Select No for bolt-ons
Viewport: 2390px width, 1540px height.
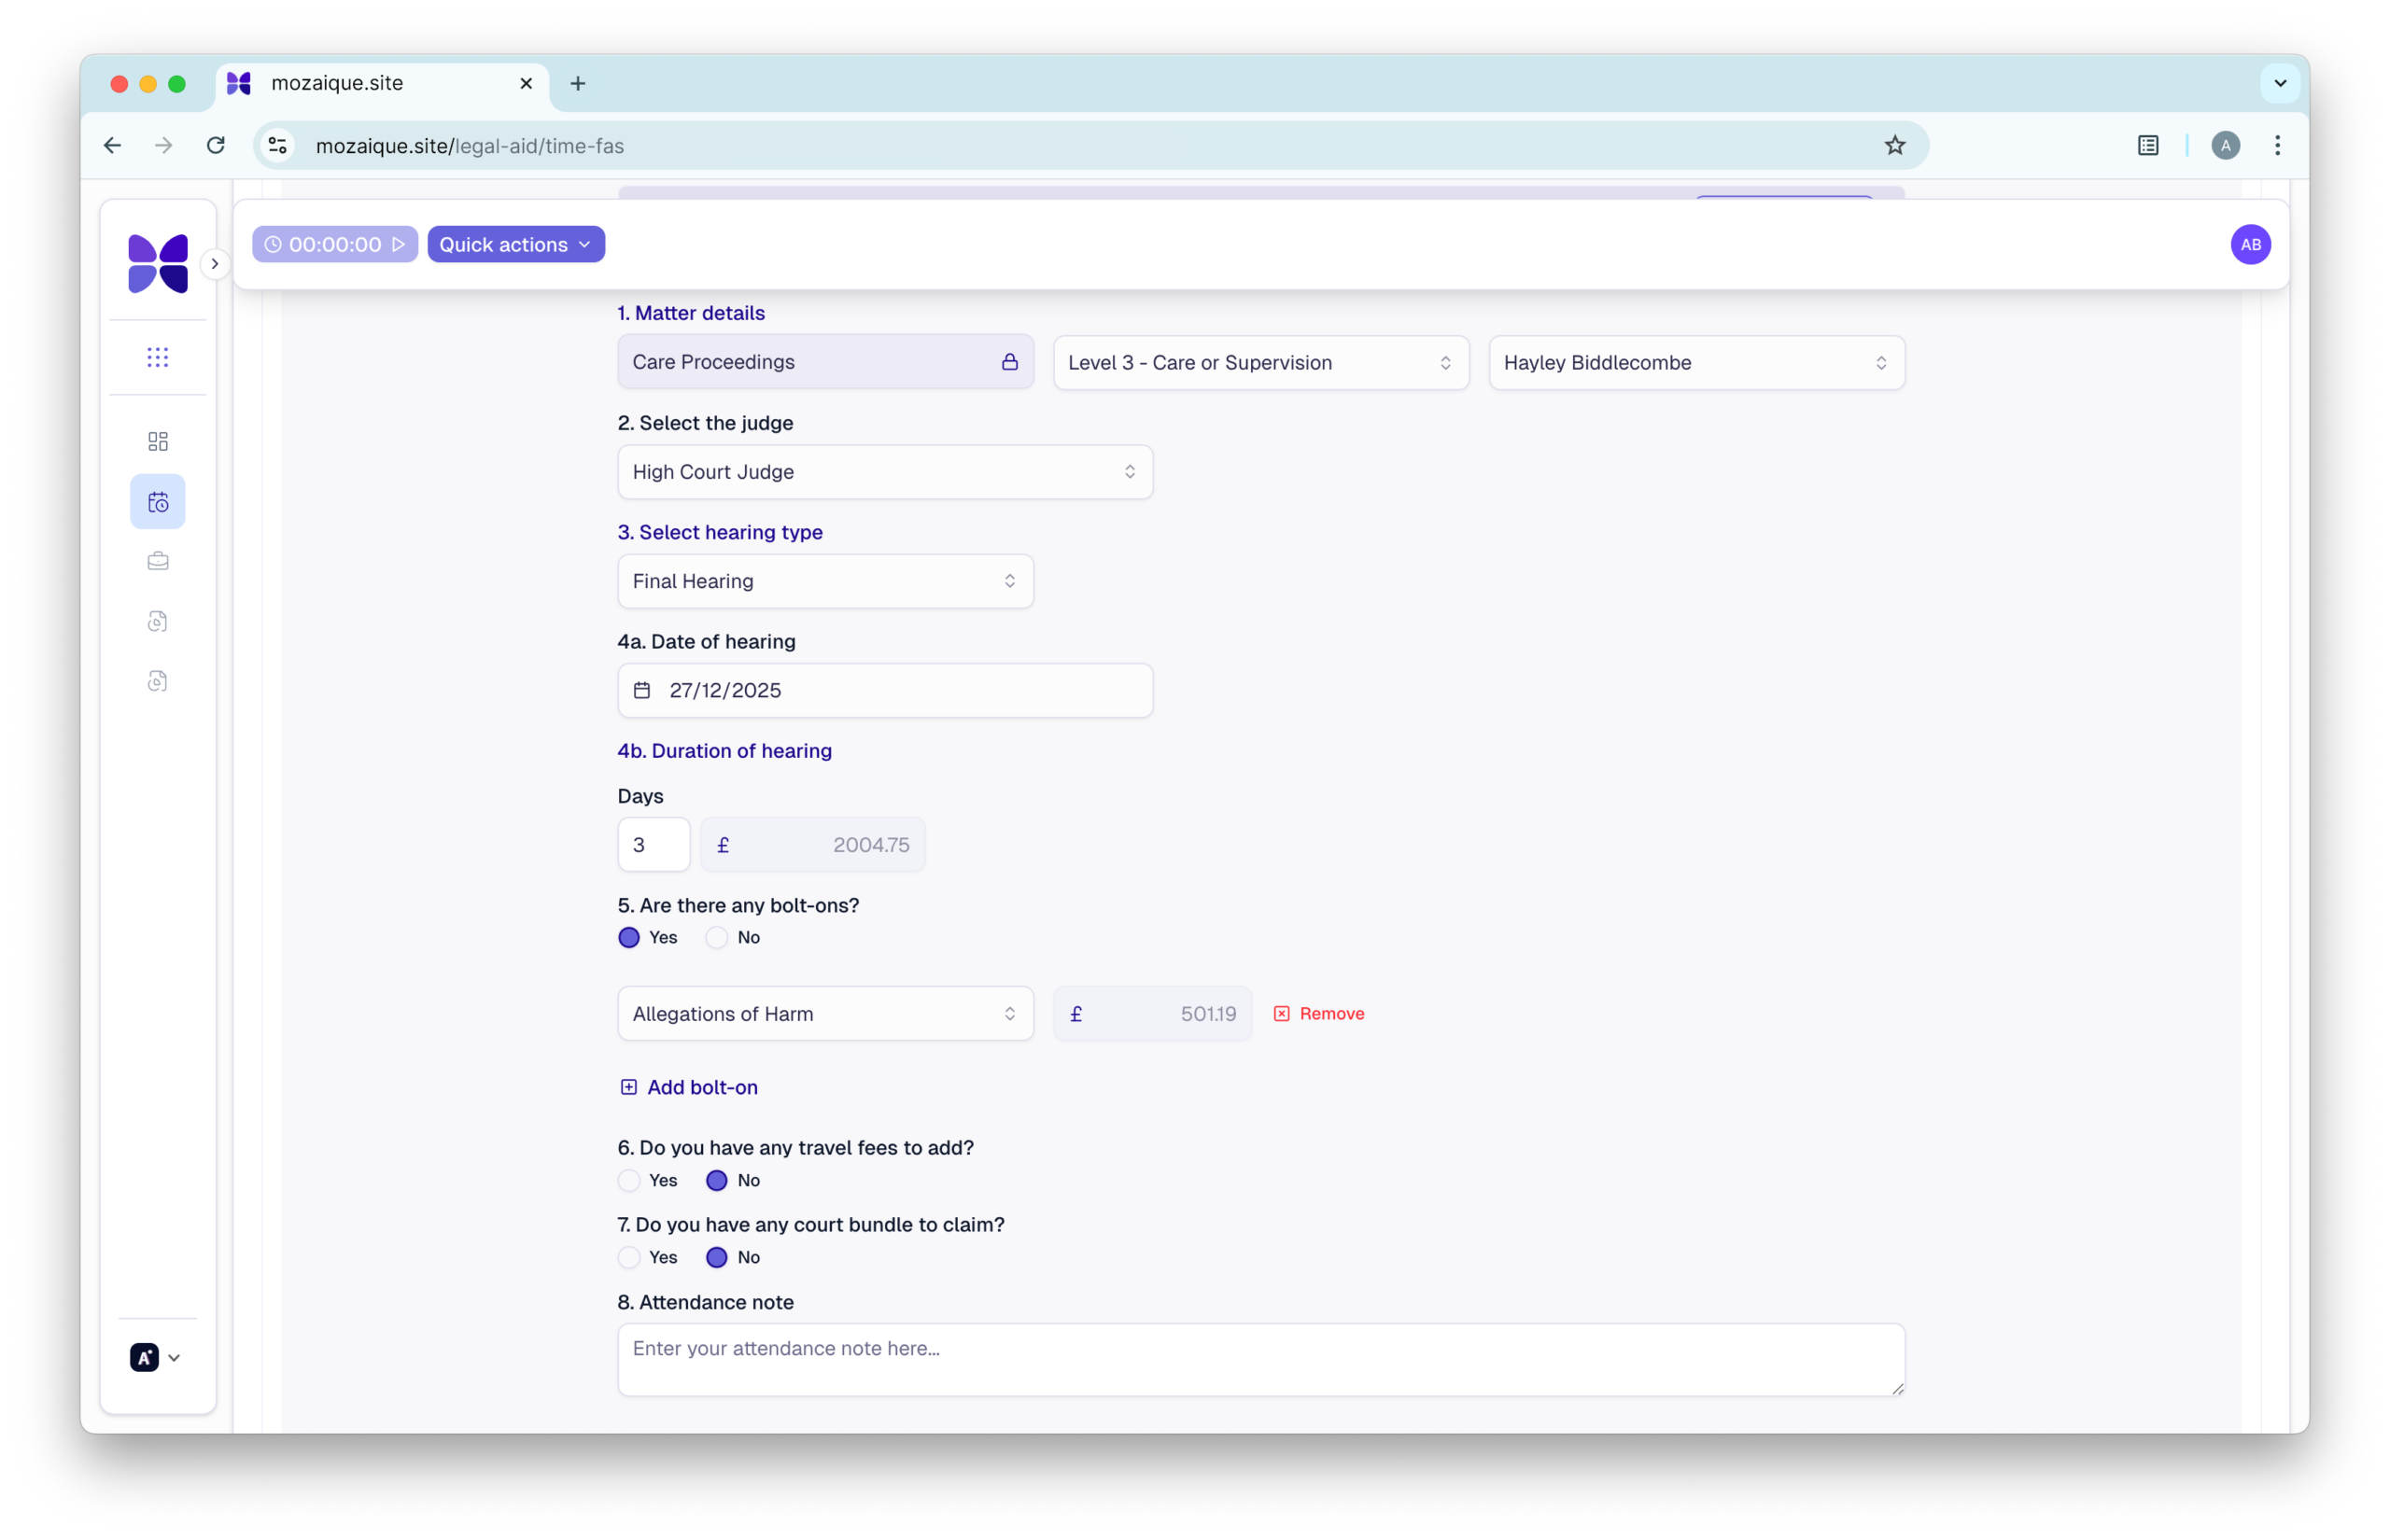click(717, 937)
